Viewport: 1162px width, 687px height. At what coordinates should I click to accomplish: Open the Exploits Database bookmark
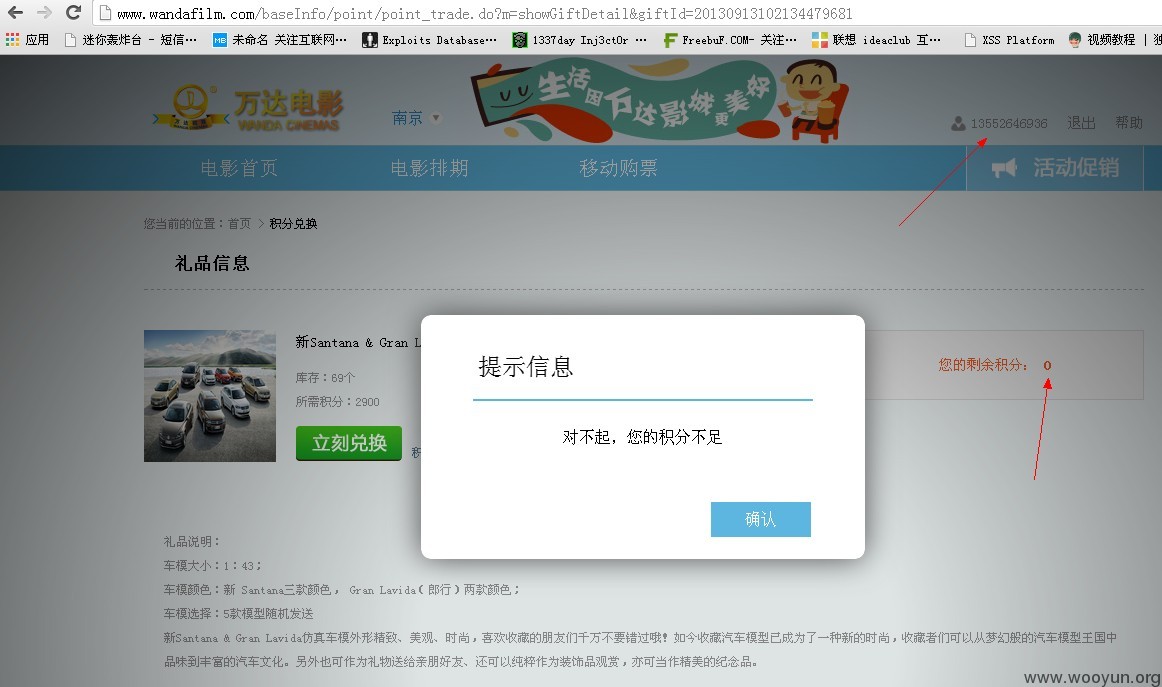[x=430, y=40]
